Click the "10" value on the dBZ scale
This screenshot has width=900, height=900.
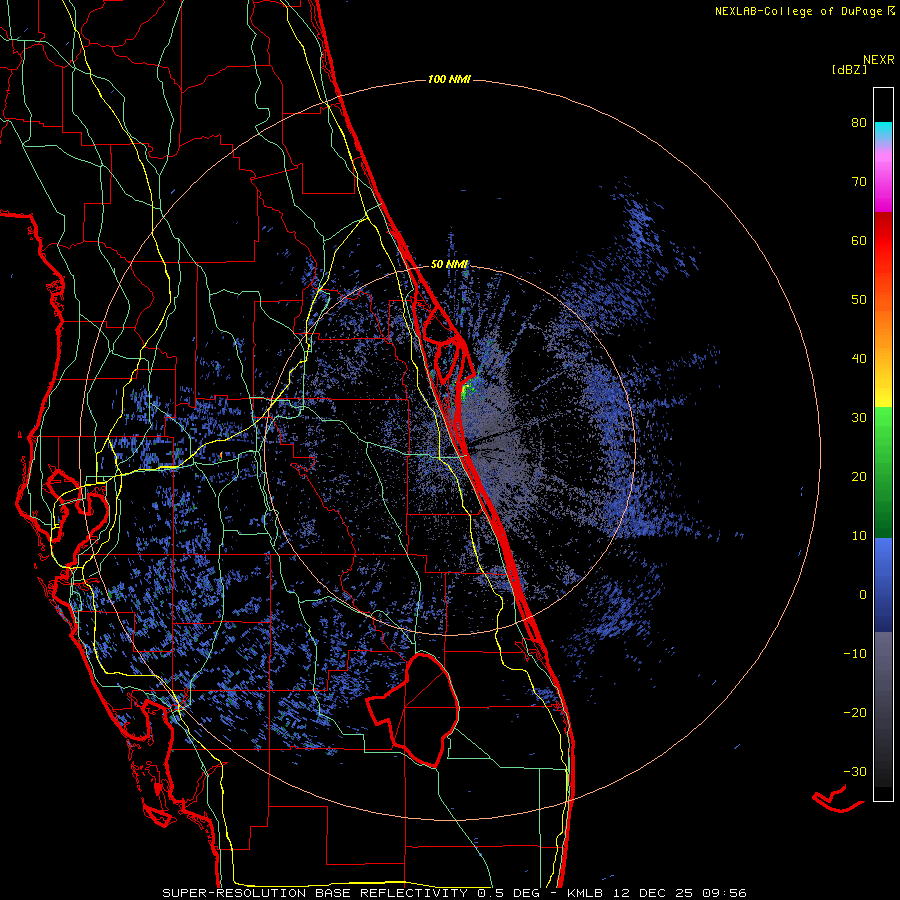(859, 536)
